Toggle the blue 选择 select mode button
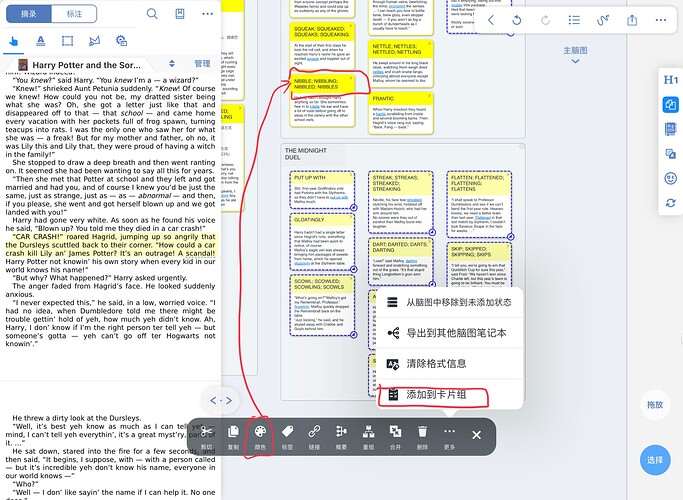The width and height of the screenshot is (683, 500). [655, 460]
